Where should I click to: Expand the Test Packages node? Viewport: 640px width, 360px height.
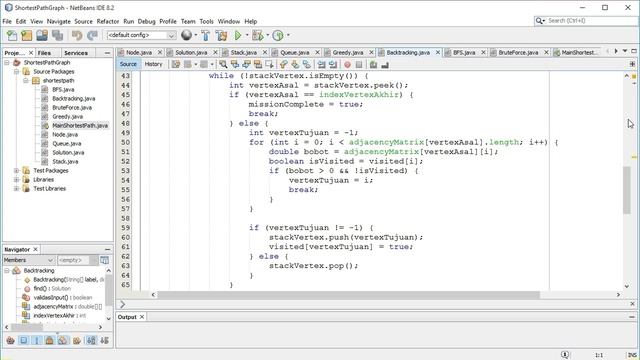pos(16,171)
